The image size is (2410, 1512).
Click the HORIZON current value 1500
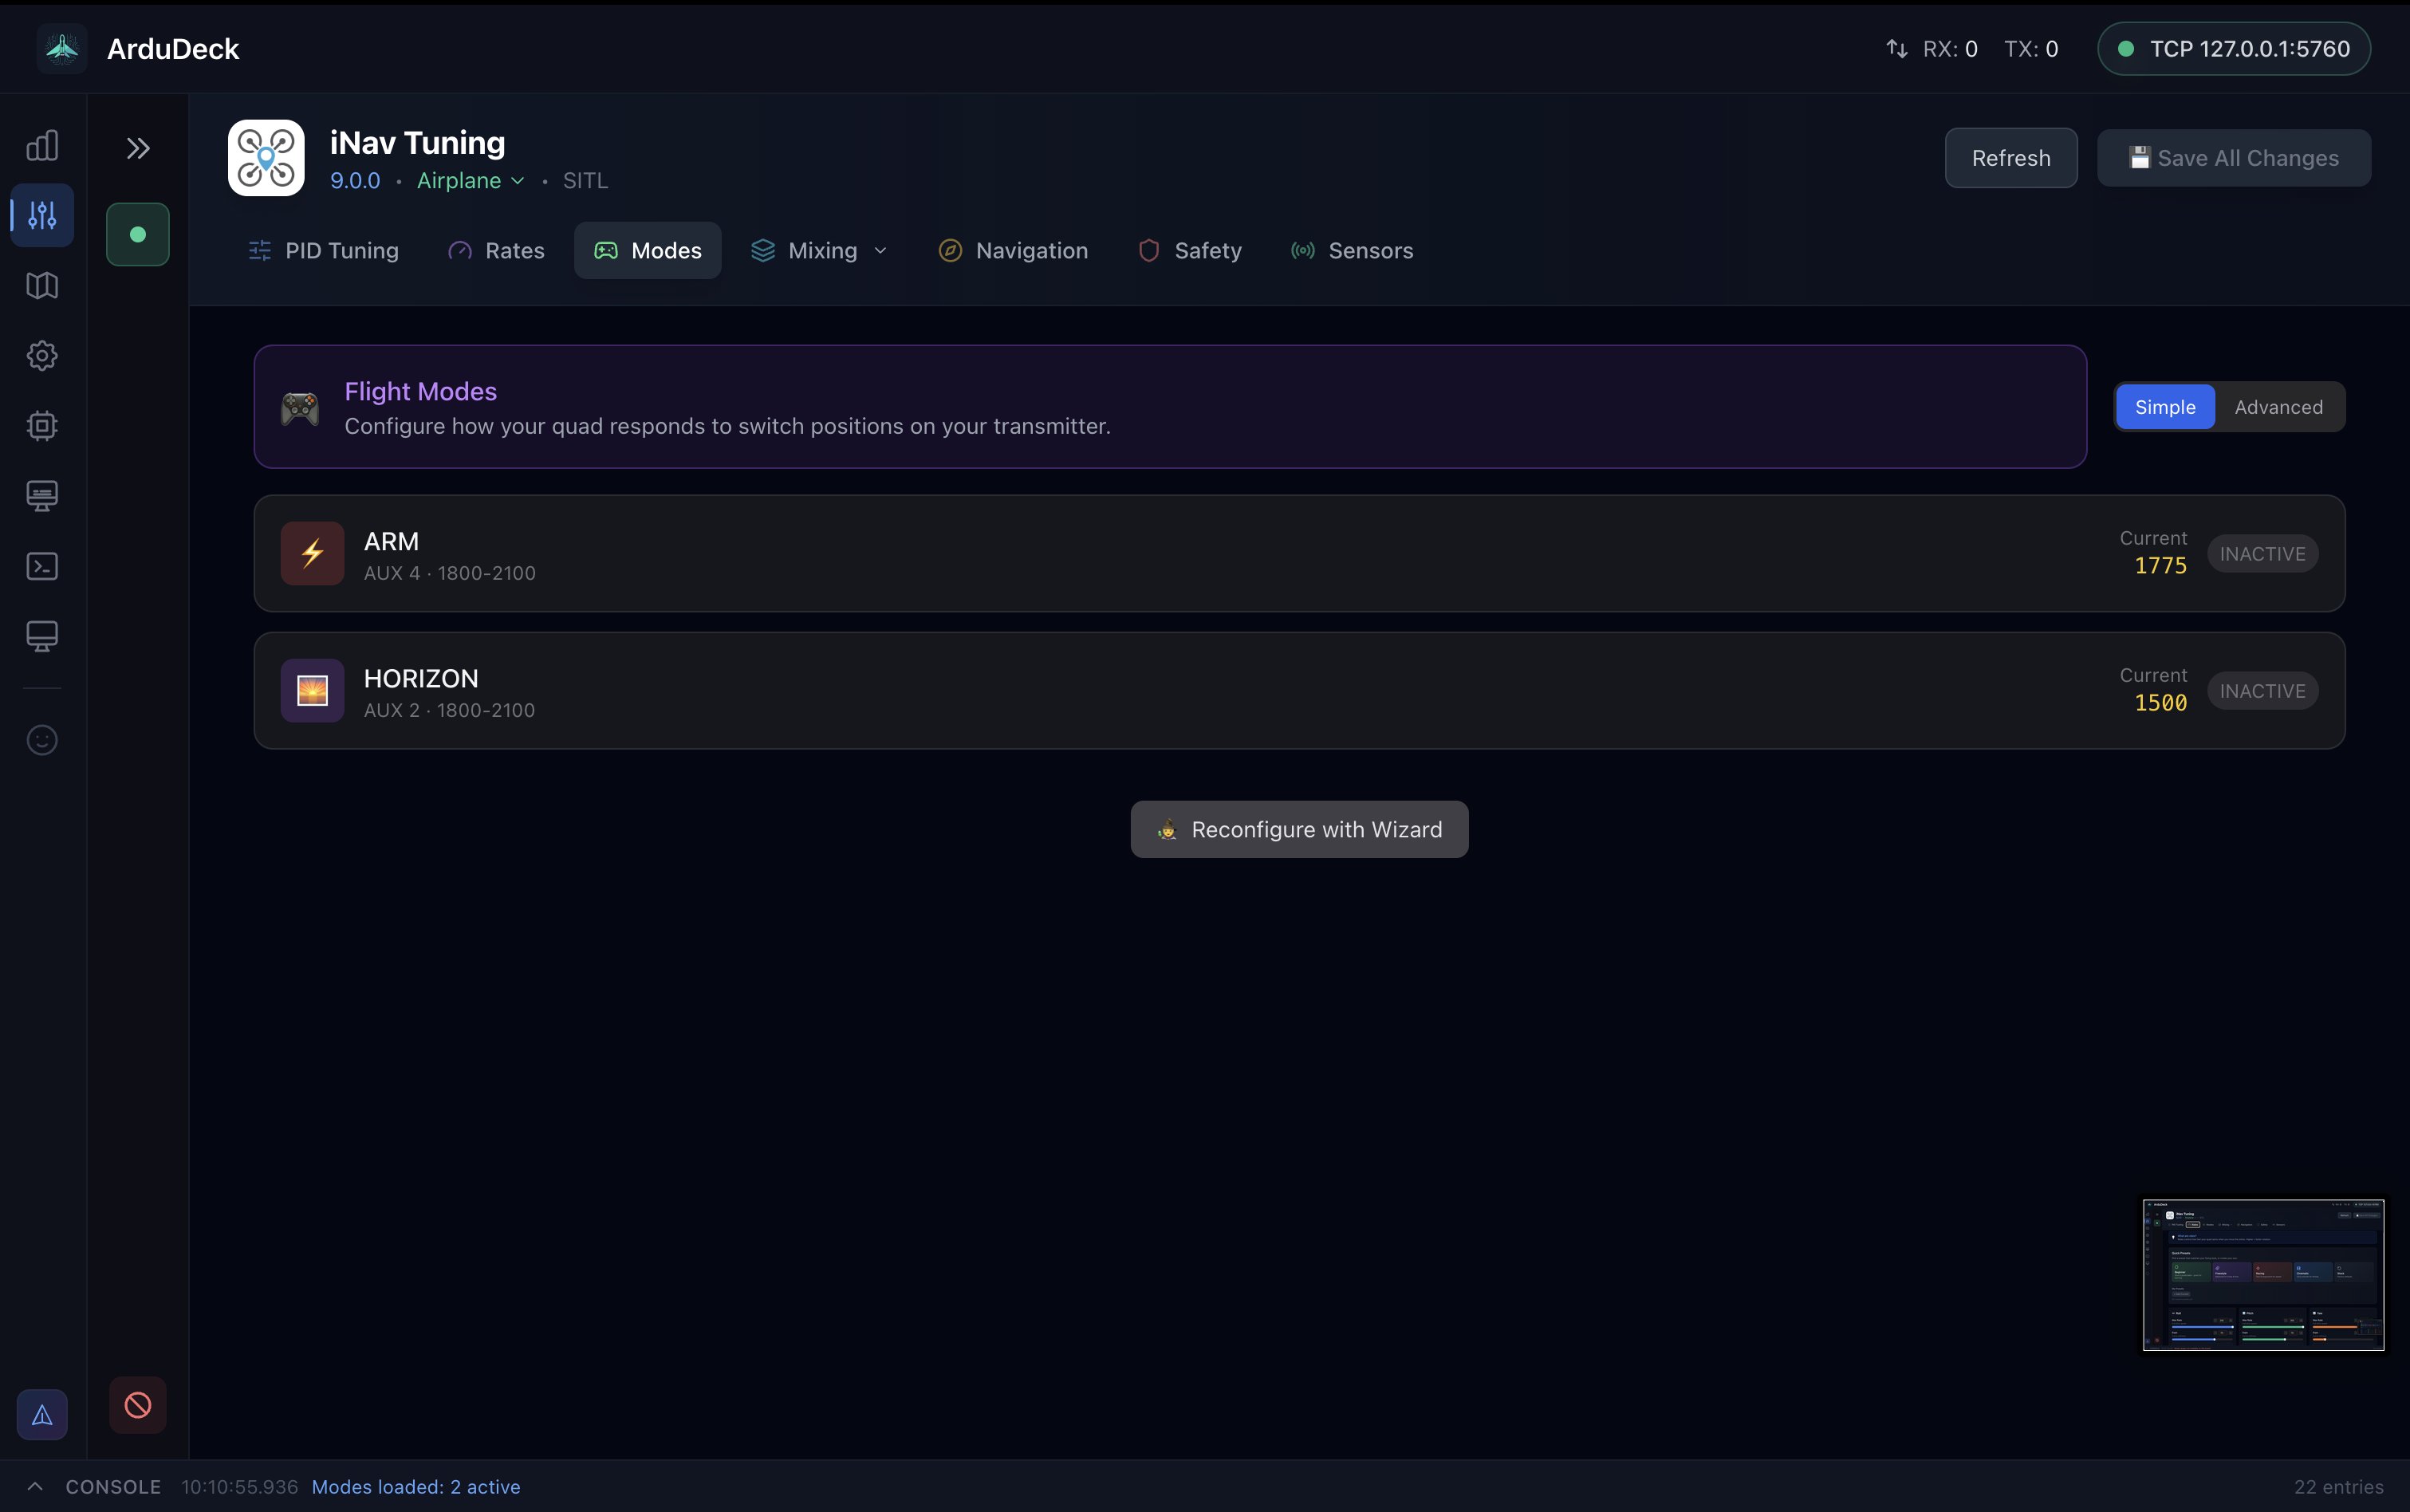(2160, 703)
